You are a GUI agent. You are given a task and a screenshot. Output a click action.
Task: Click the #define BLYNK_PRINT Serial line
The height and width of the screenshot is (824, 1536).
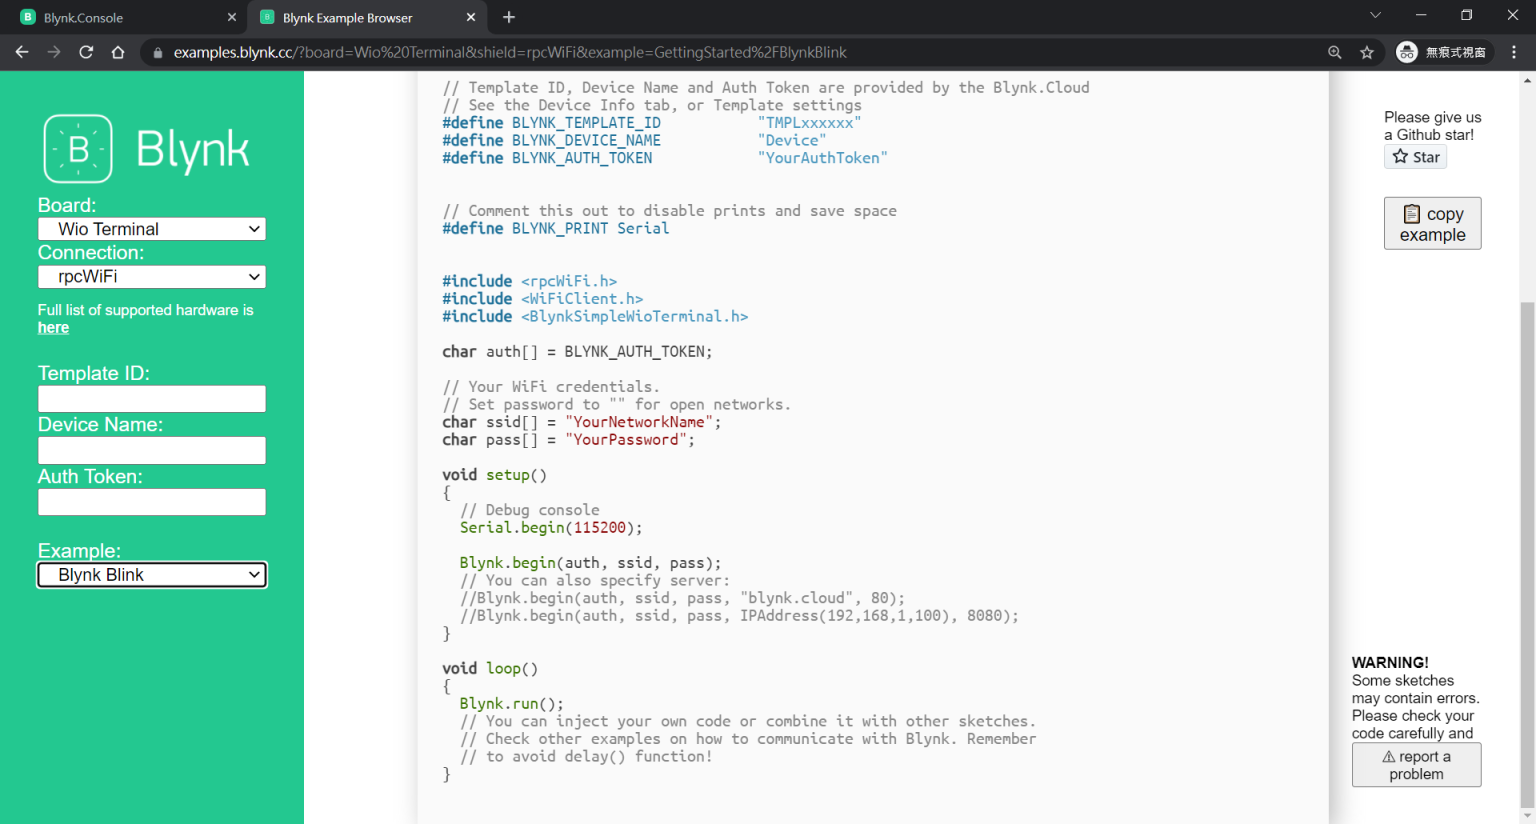pyautogui.click(x=556, y=229)
